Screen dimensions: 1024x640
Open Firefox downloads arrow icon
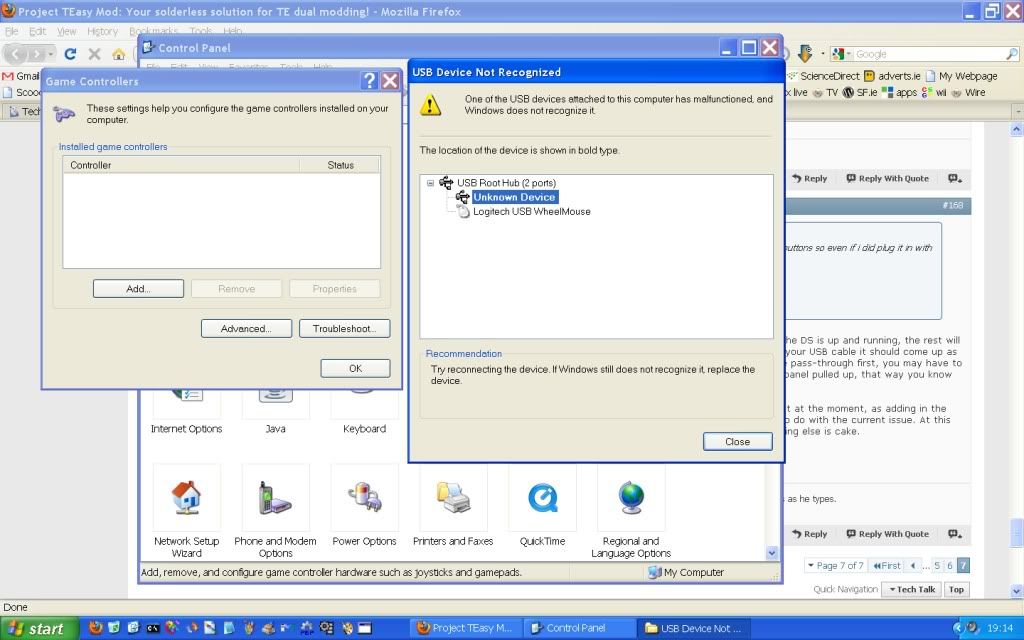click(x=805, y=54)
